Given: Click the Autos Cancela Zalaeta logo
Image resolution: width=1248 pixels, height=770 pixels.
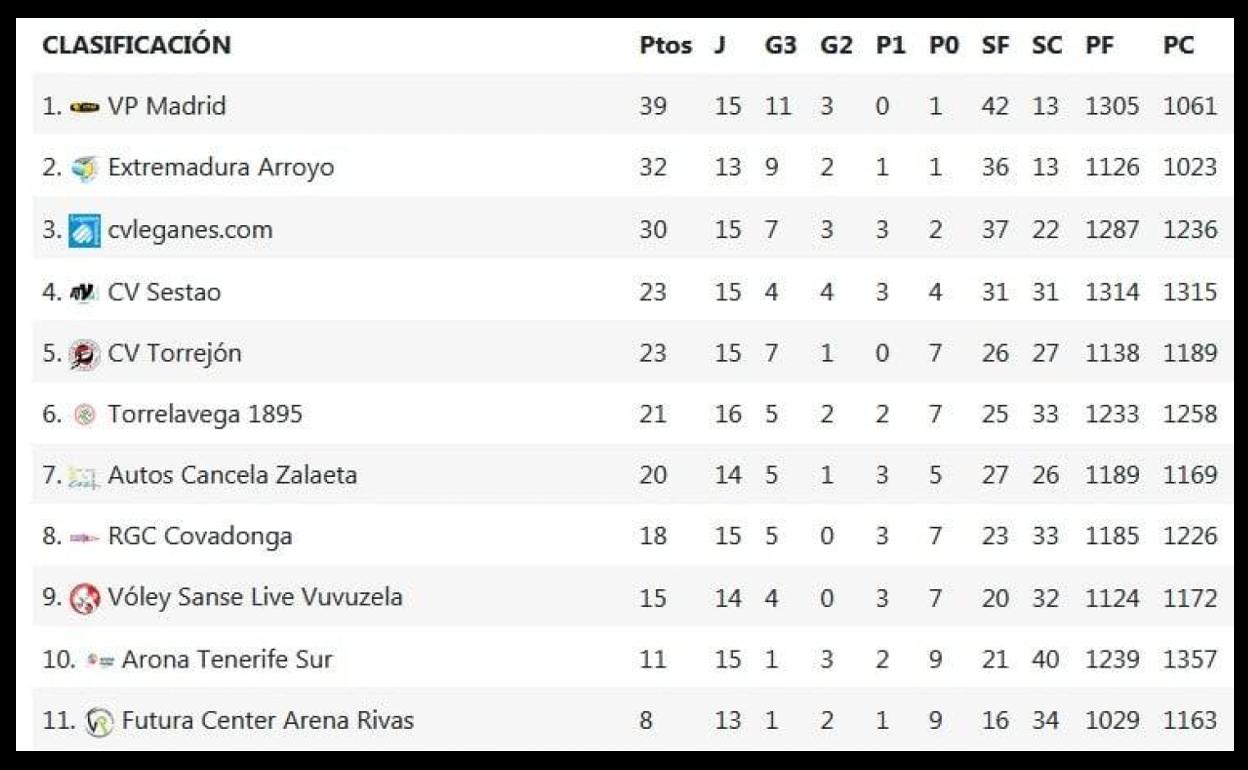Looking at the screenshot, I should pyautogui.click(x=84, y=477).
